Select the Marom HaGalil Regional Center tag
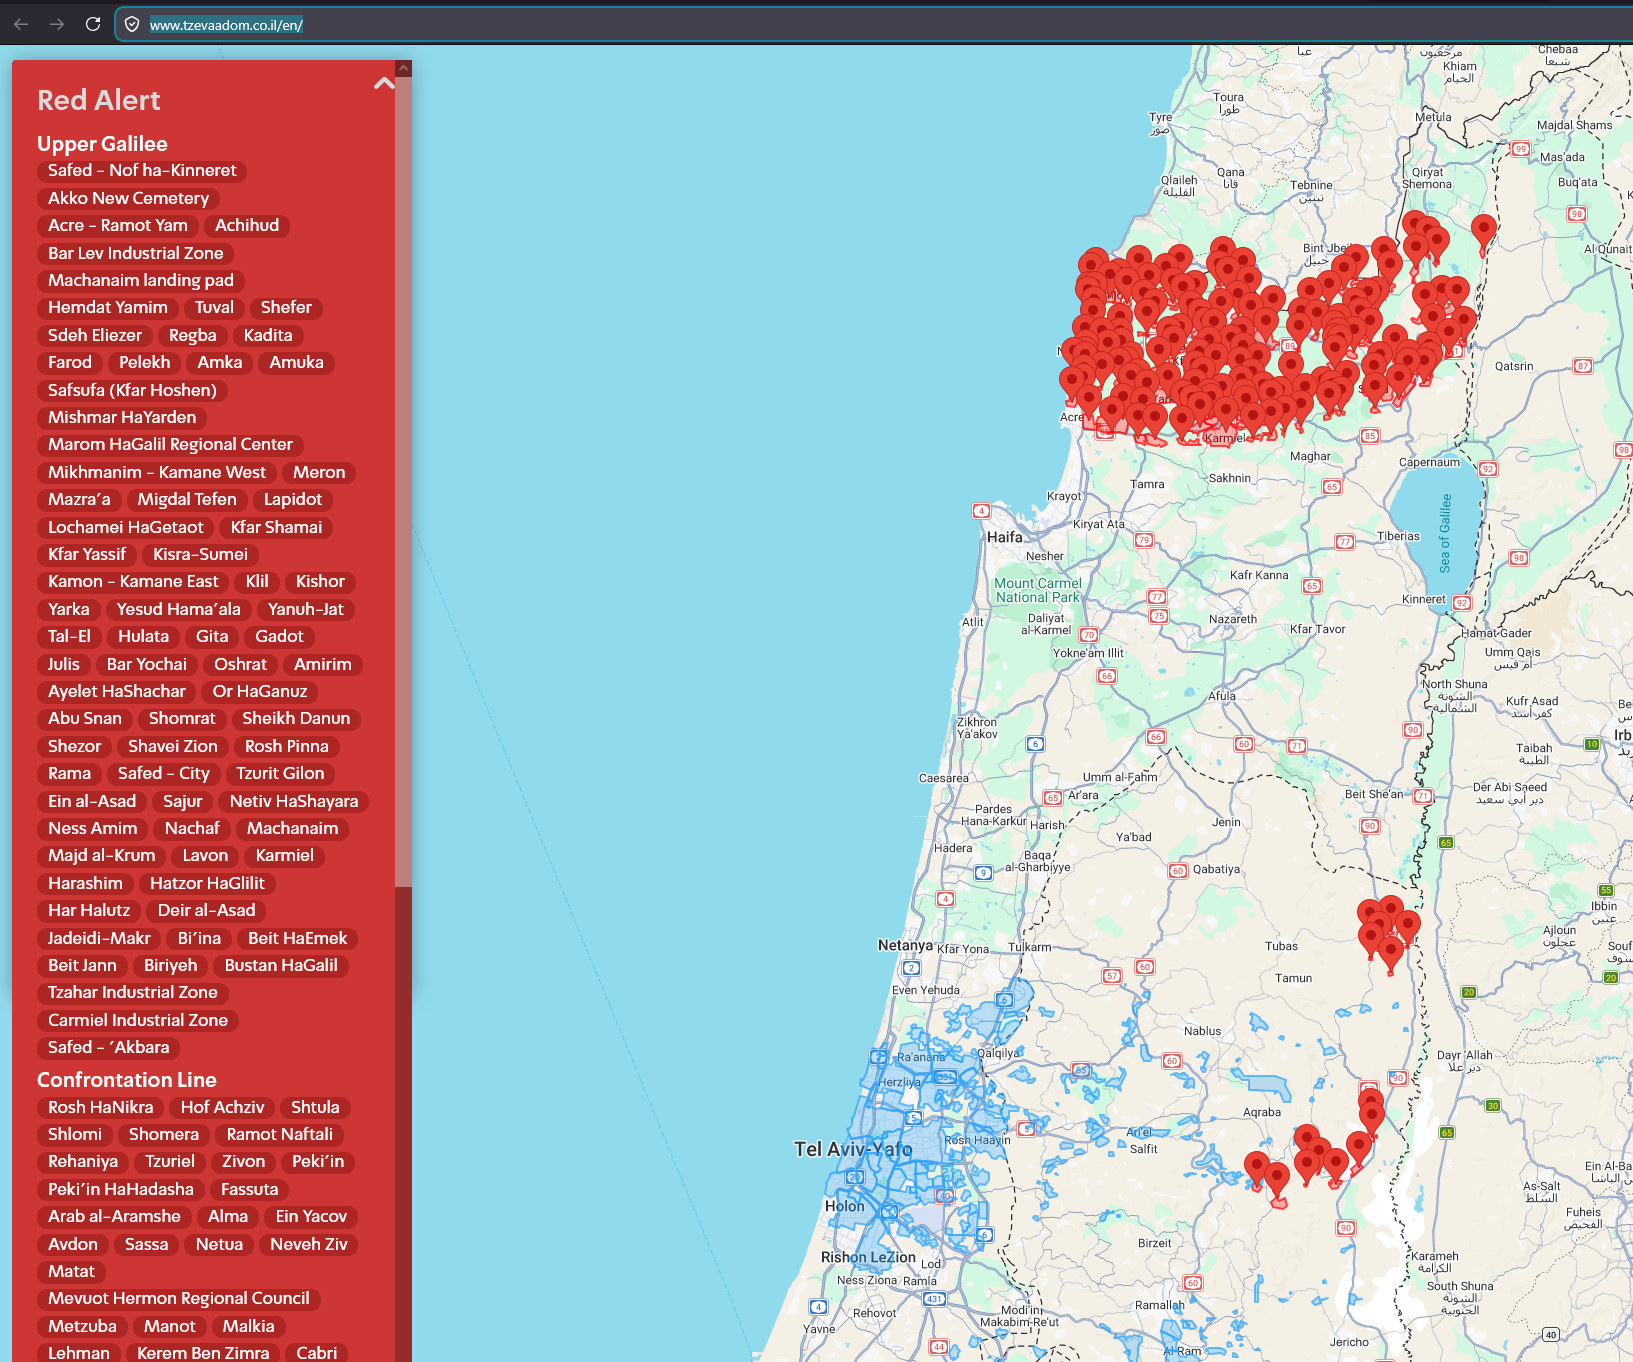 (x=171, y=444)
